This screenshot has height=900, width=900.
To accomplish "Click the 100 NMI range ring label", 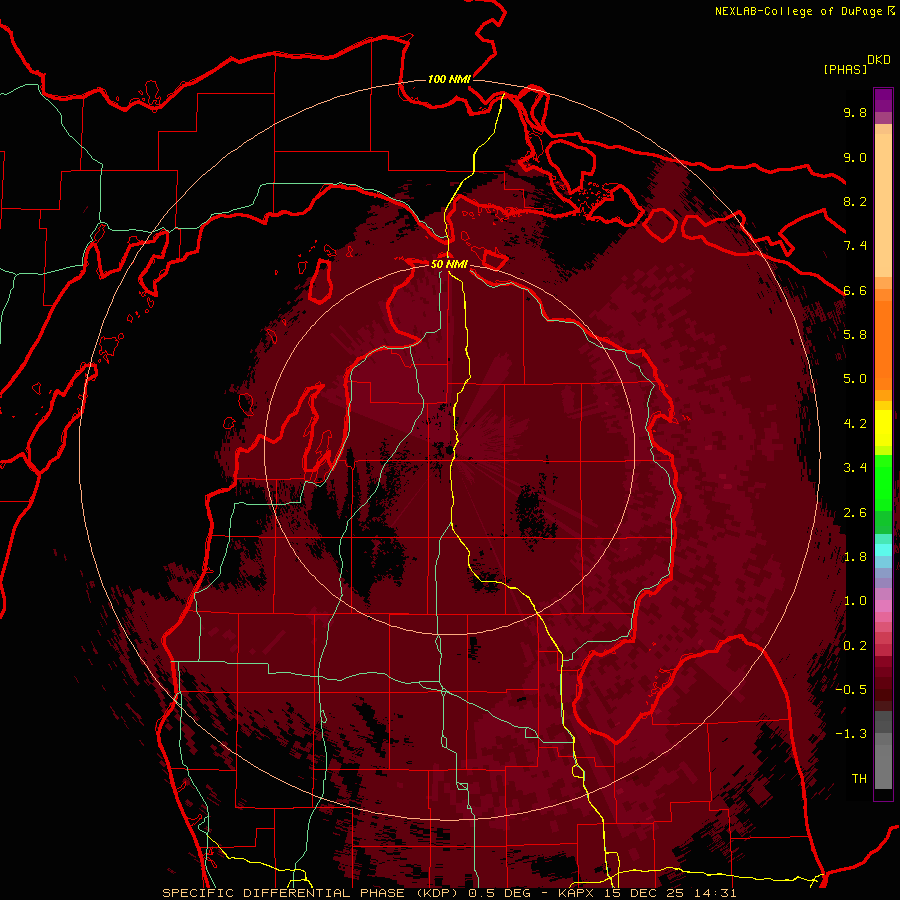I will pyautogui.click(x=449, y=79).
